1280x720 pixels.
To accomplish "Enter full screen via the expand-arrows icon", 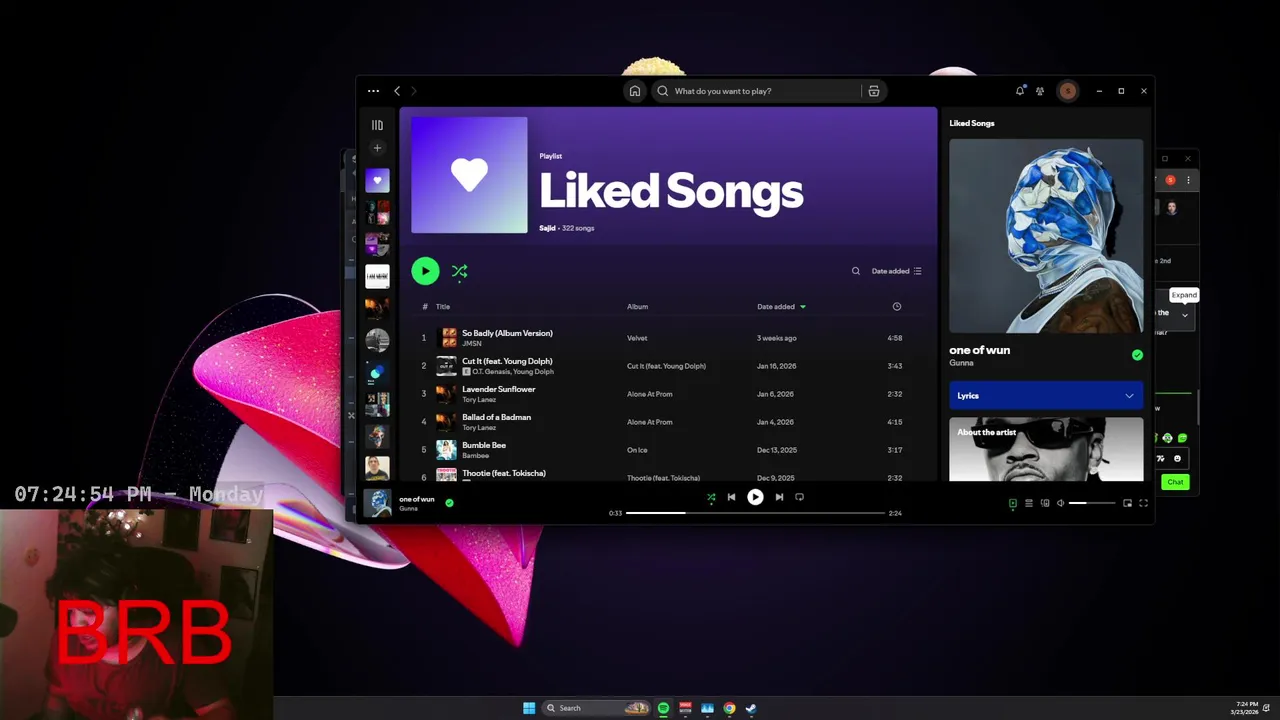I will point(1143,503).
